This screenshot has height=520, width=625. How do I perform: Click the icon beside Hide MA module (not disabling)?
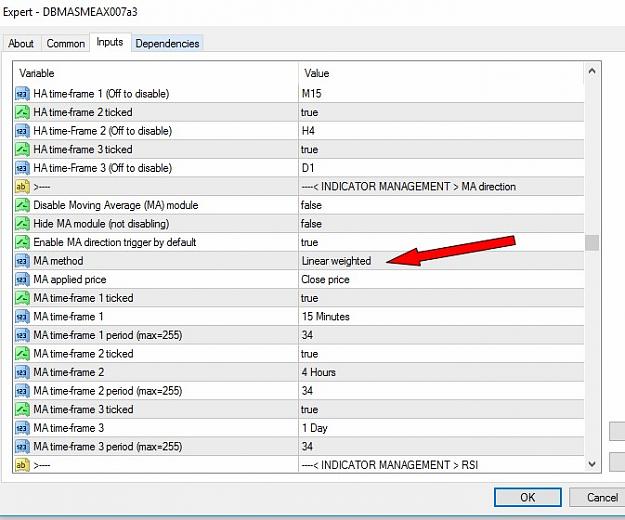click(22, 224)
